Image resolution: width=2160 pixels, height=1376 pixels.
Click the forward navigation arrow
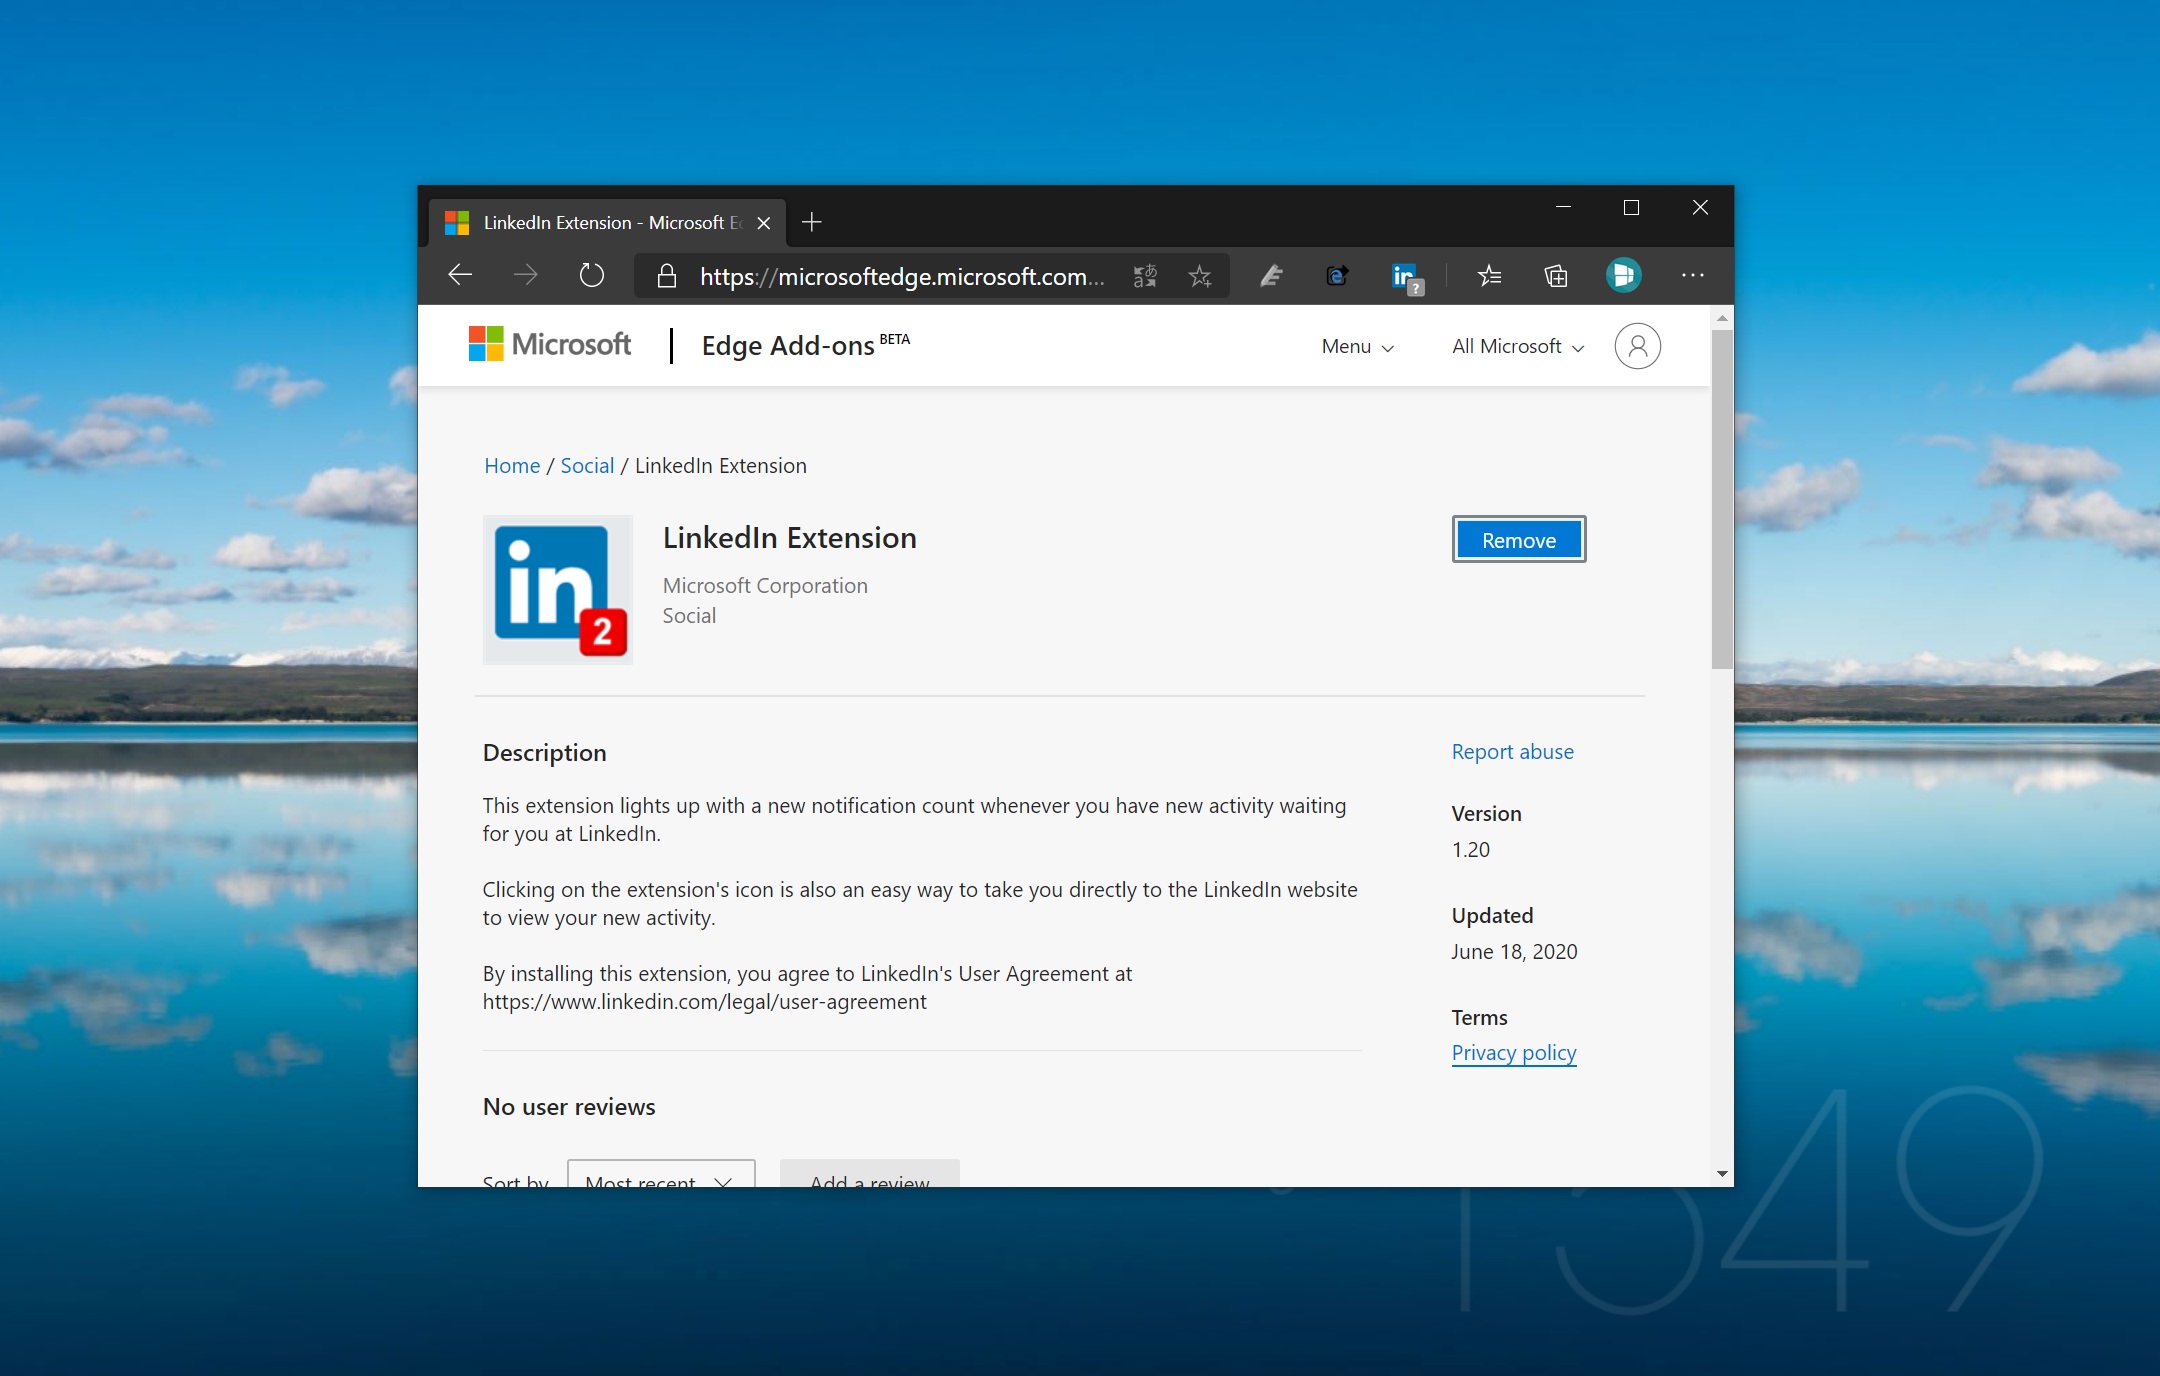[526, 275]
